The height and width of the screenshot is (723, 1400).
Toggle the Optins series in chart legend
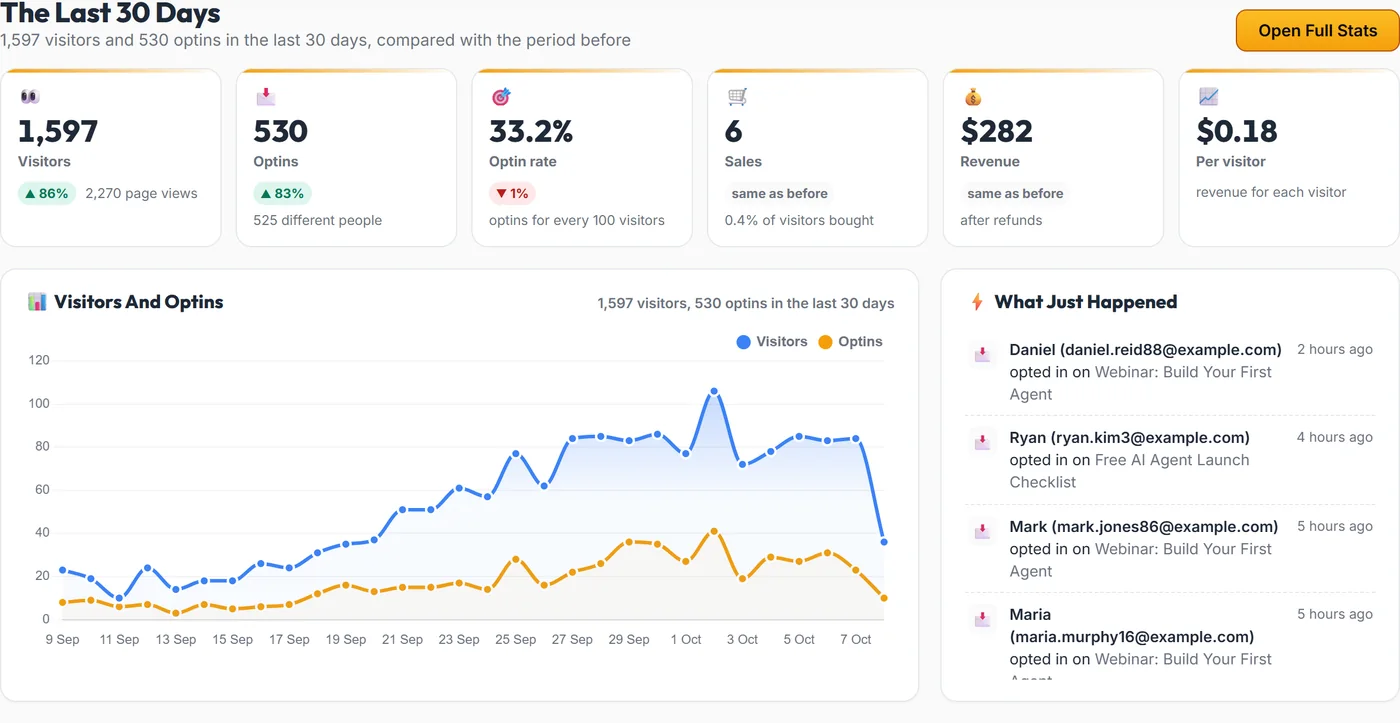click(850, 342)
